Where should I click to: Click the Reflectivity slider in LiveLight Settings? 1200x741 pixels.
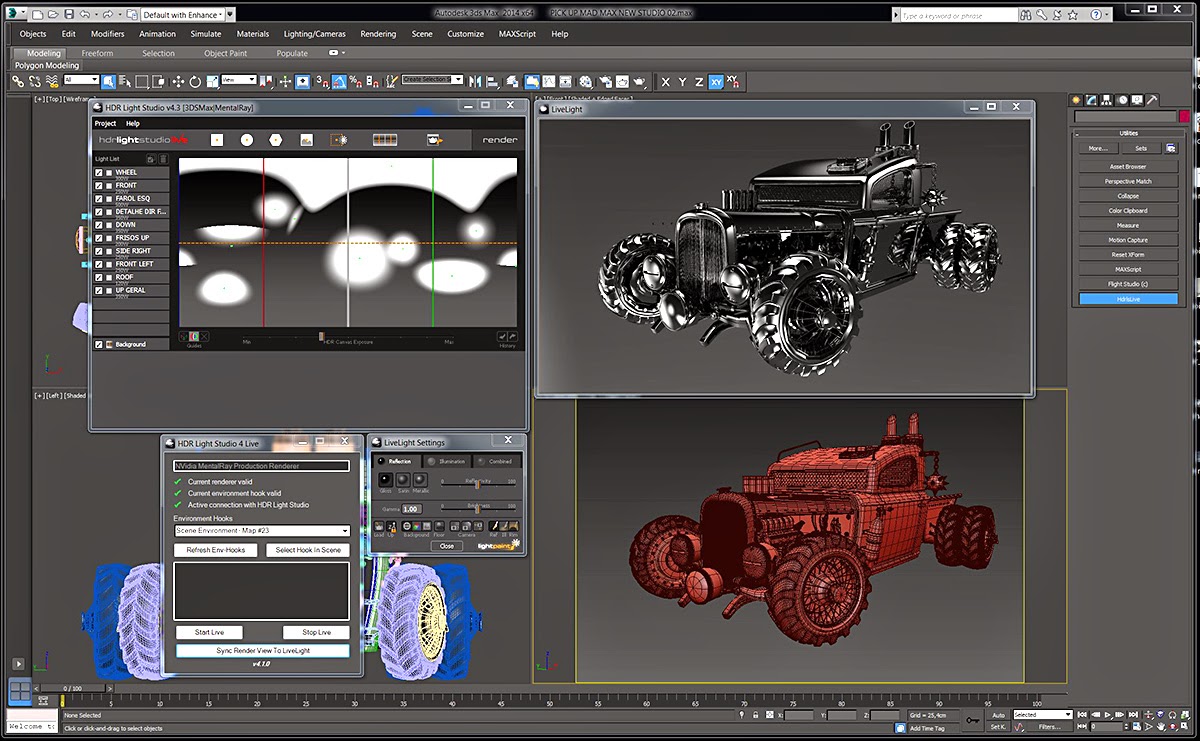pos(478,484)
